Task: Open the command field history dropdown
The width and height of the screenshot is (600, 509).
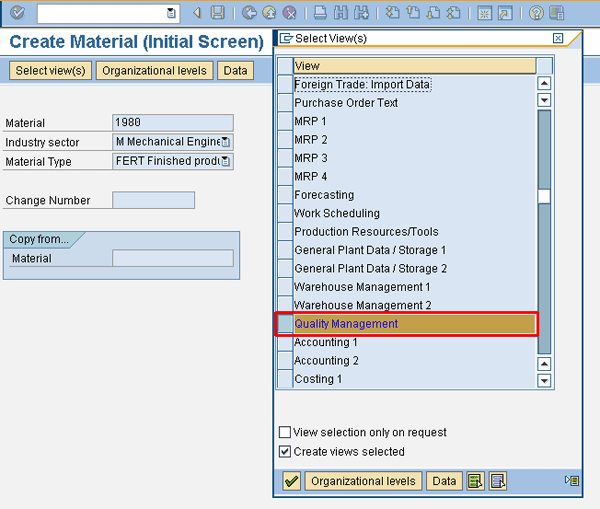Action: point(171,13)
